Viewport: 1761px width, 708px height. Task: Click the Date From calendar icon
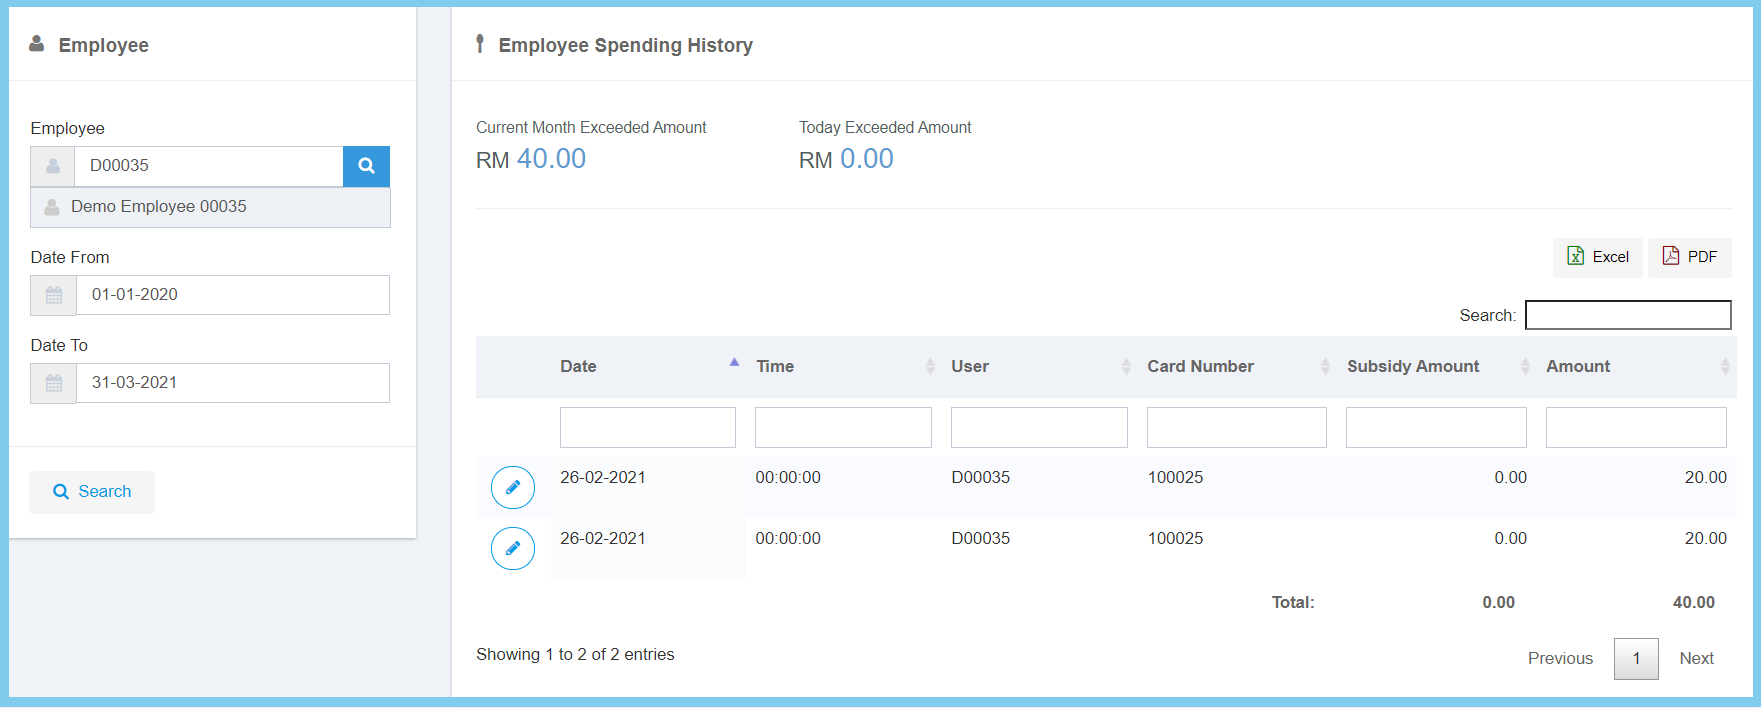54,295
